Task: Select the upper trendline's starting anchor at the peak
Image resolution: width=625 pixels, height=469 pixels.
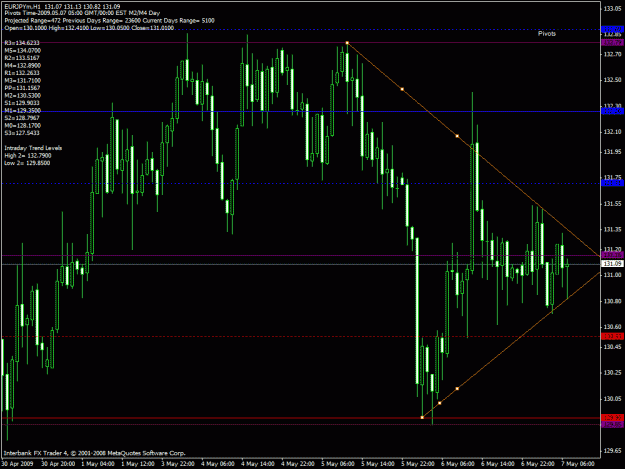Action: pyautogui.click(x=347, y=43)
